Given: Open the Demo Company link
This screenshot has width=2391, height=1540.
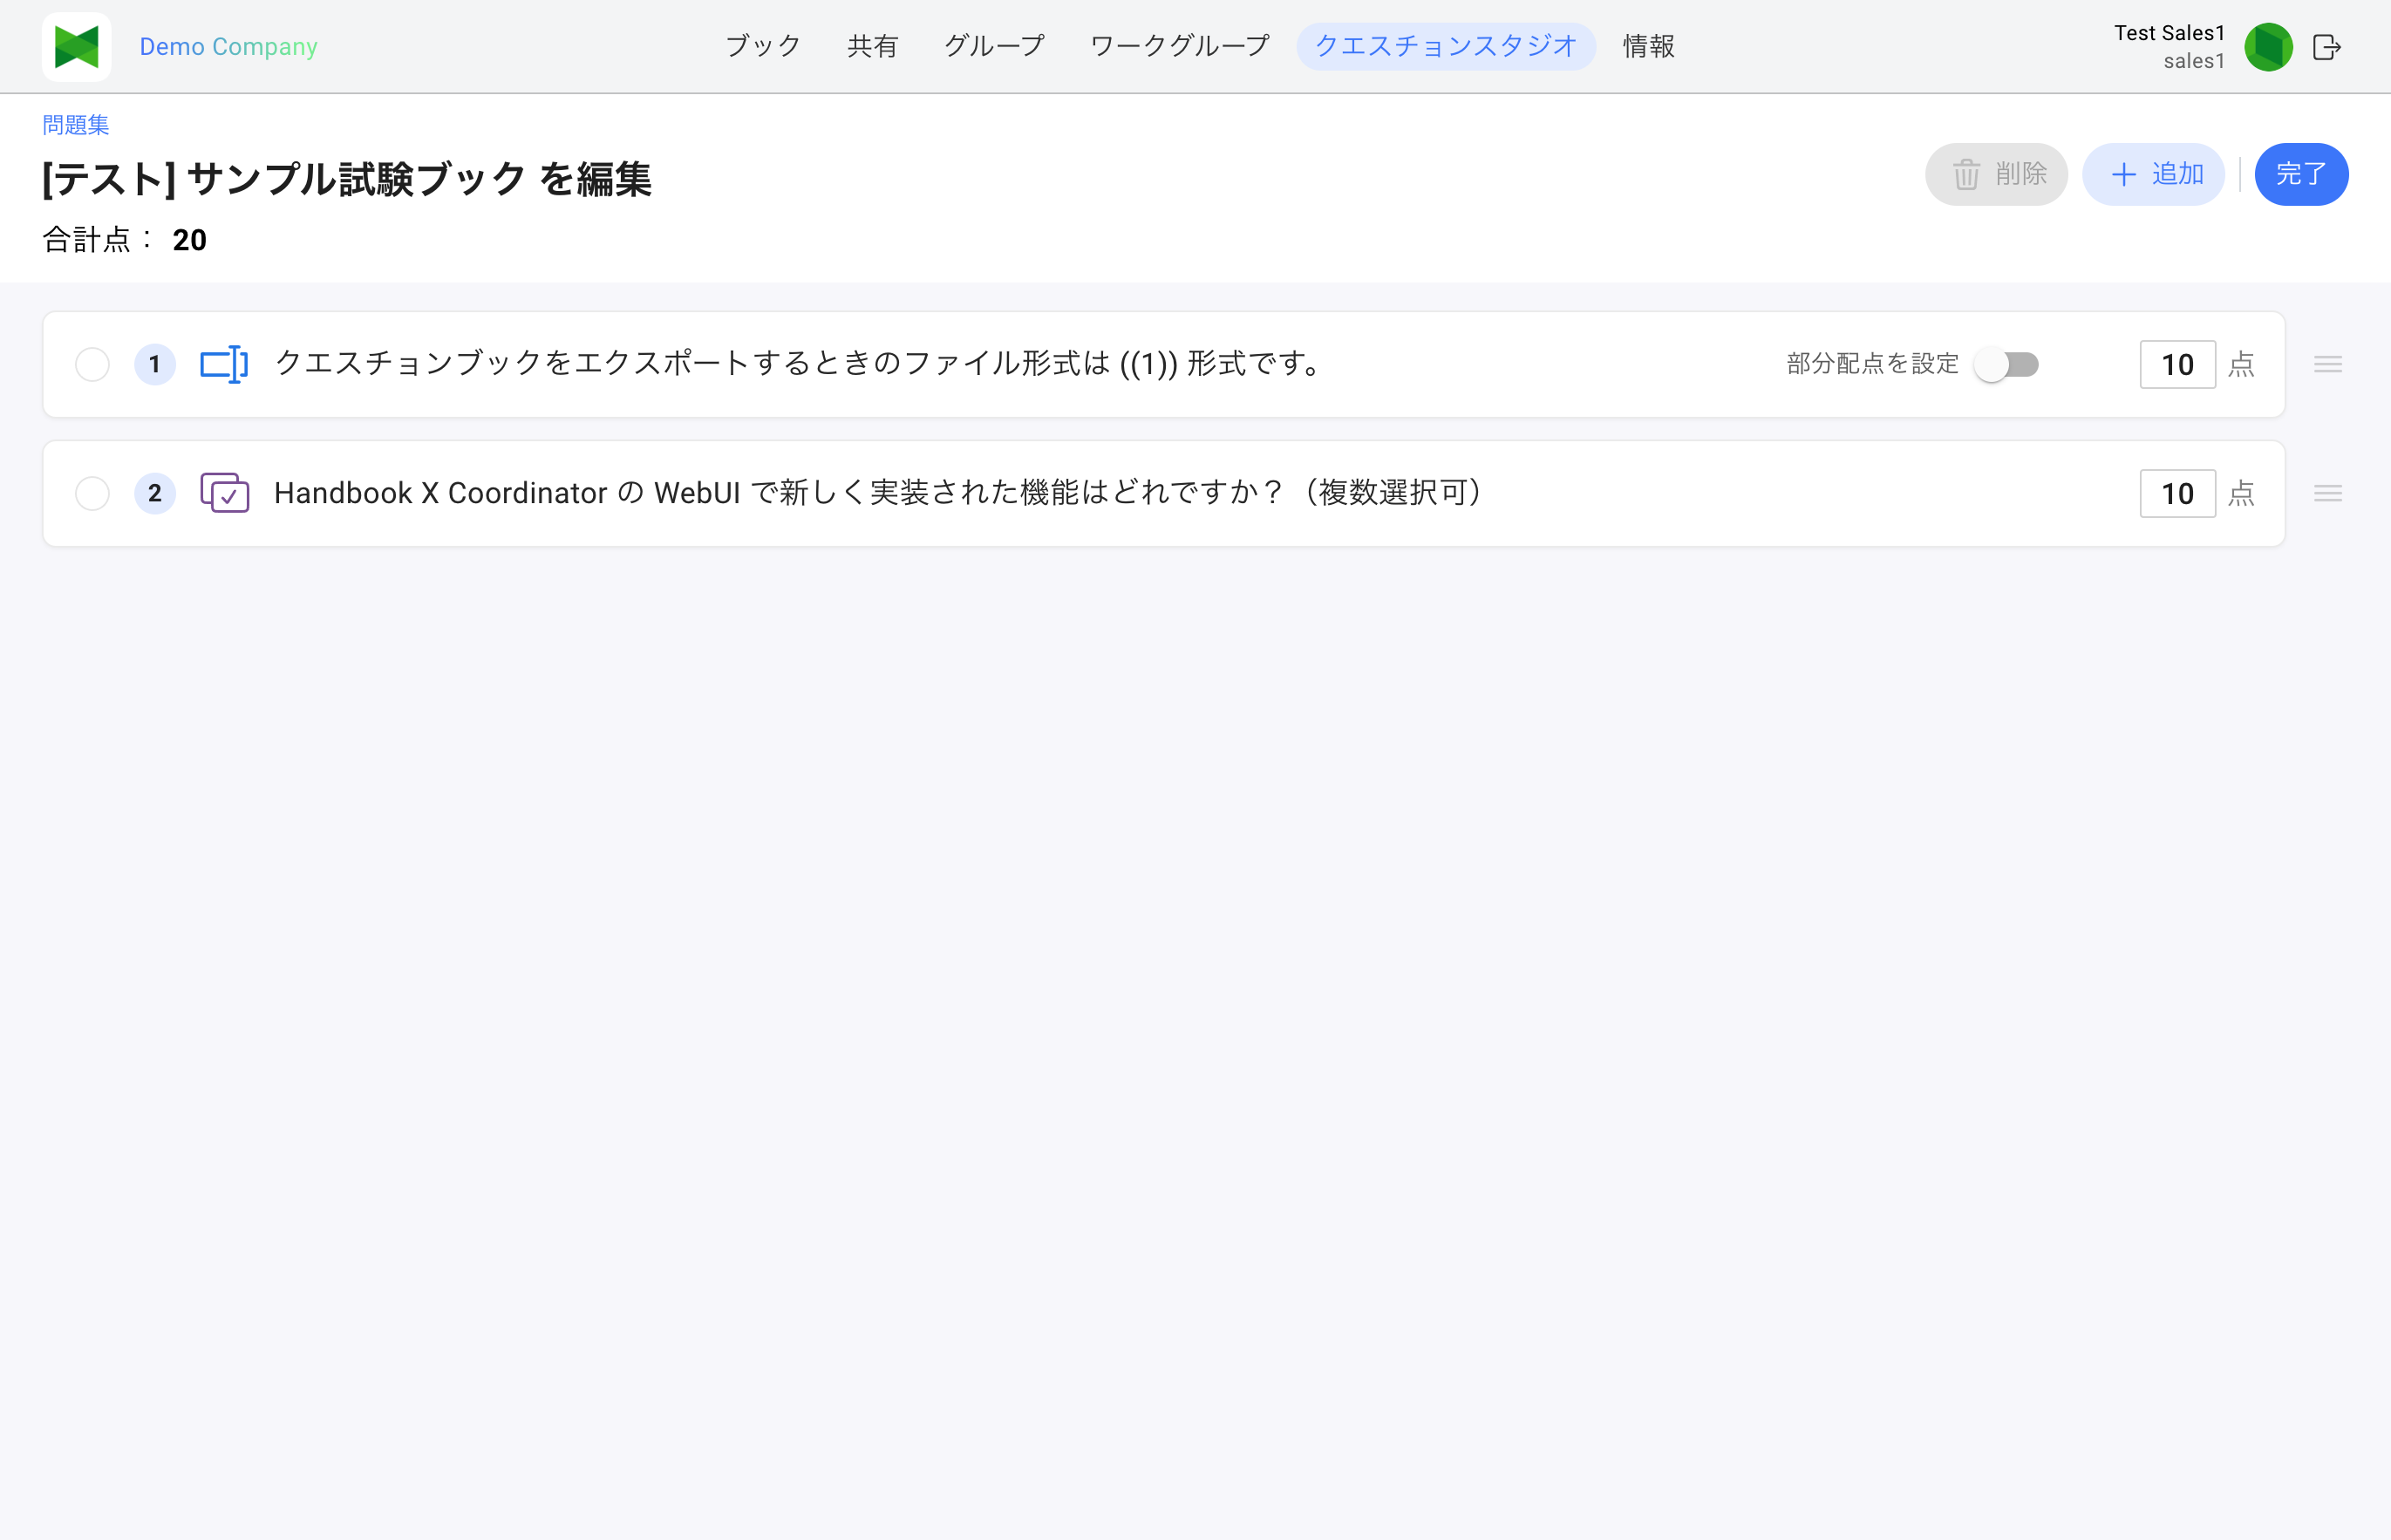Looking at the screenshot, I should click(x=228, y=47).
